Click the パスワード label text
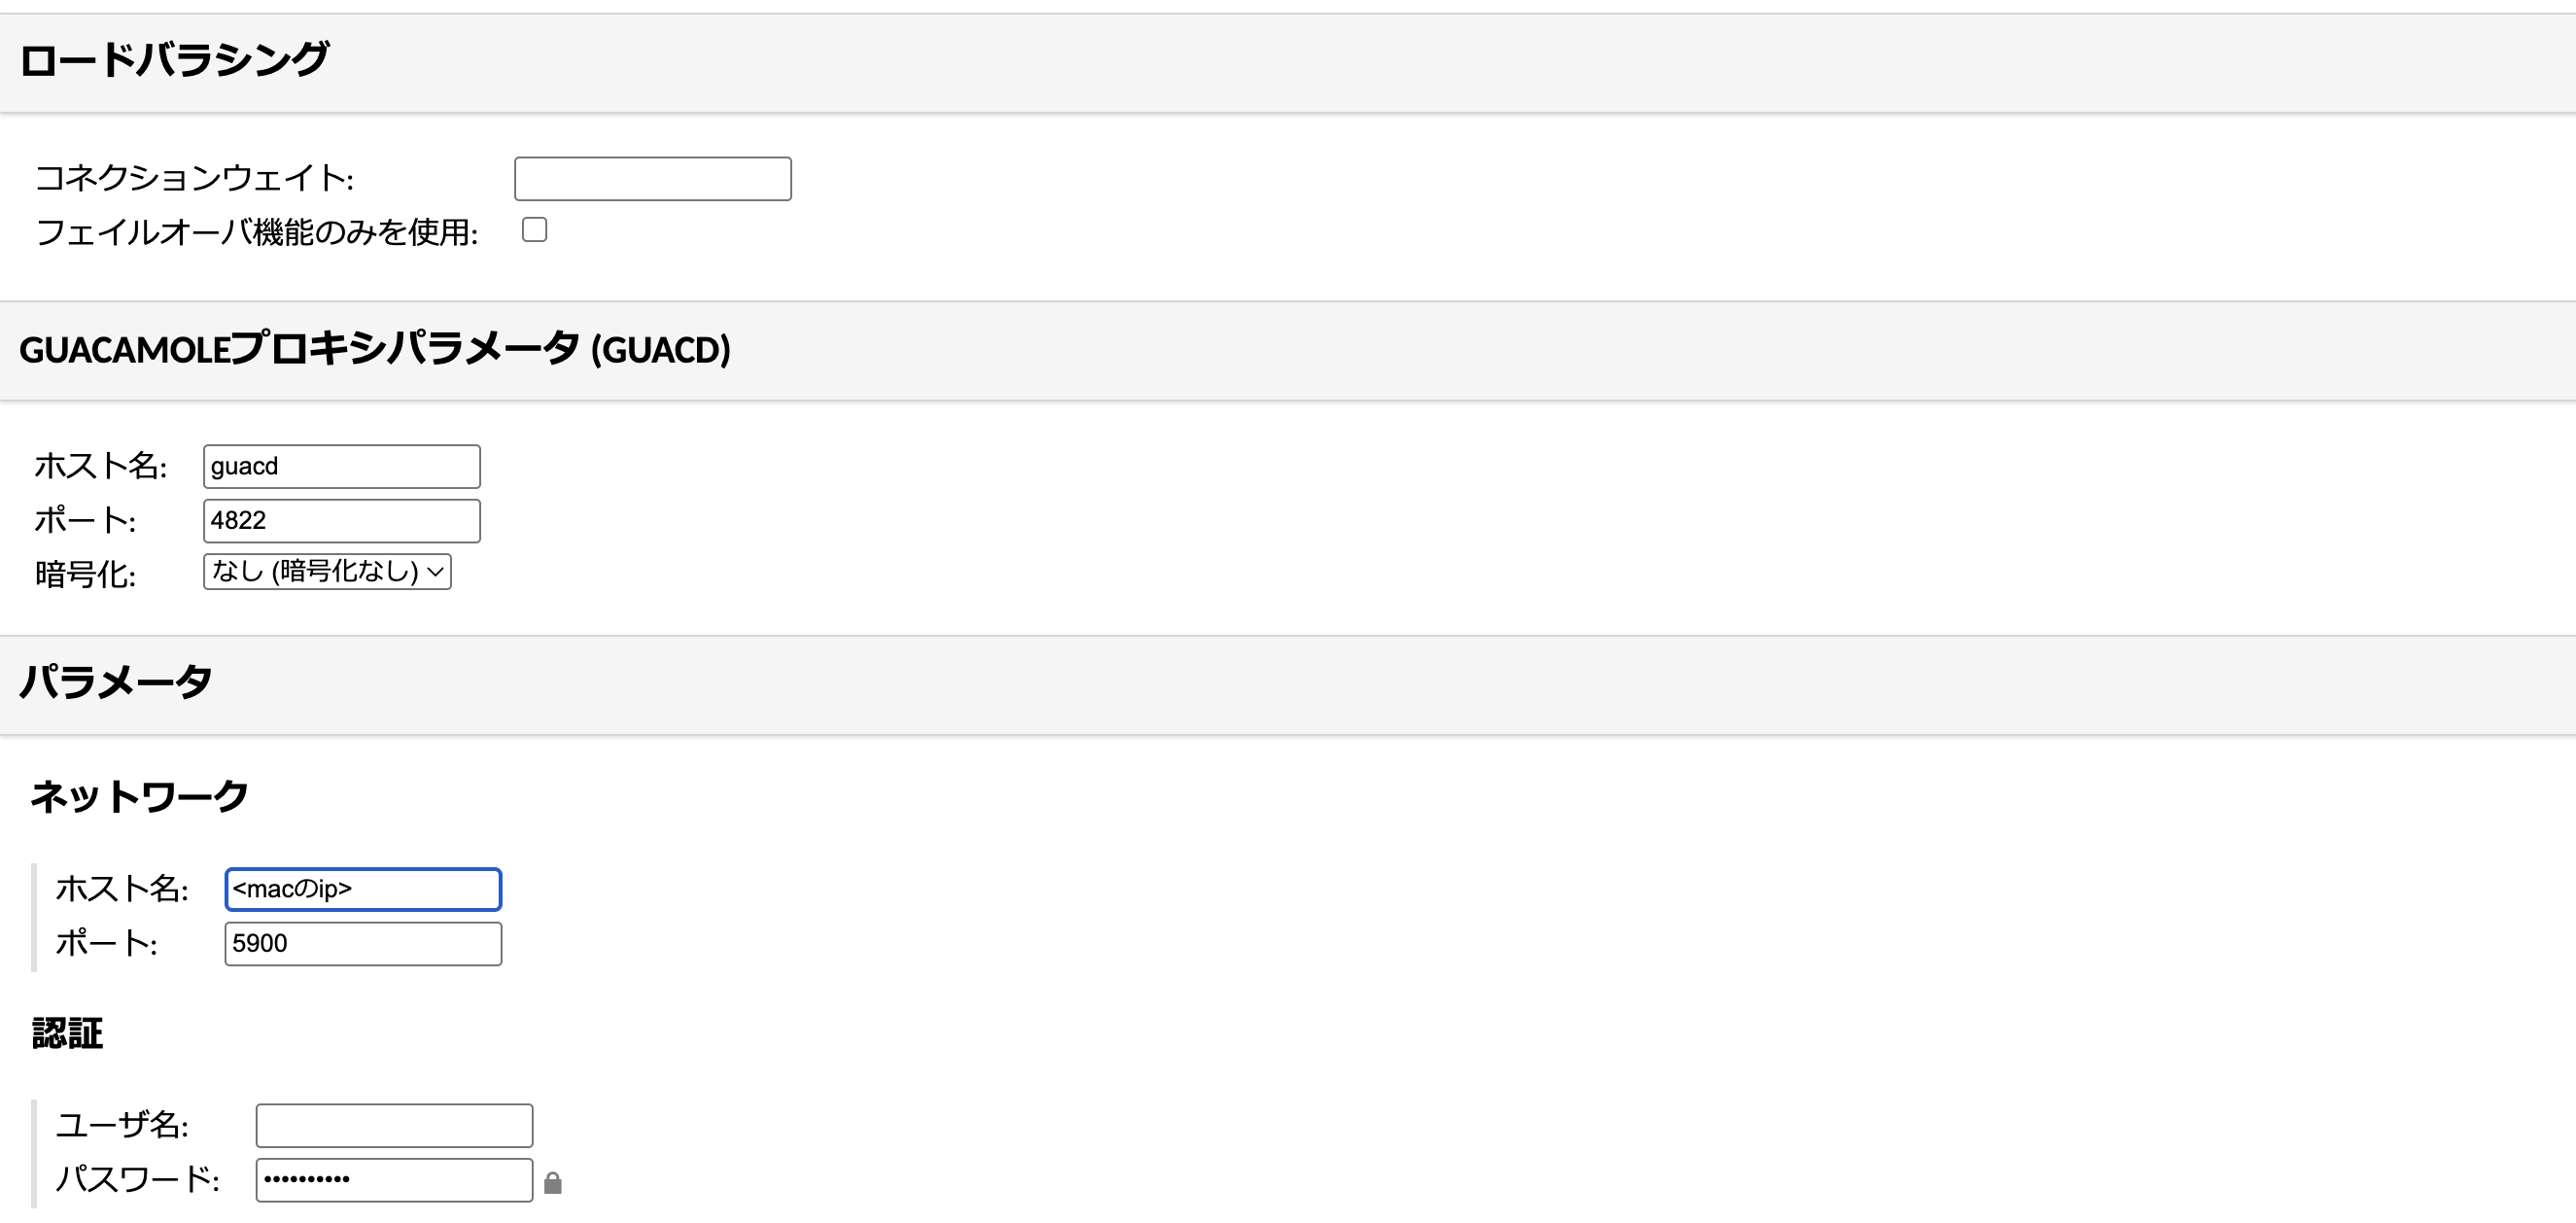The height and width of the screenshot is (1223, 2576). 137,1180
